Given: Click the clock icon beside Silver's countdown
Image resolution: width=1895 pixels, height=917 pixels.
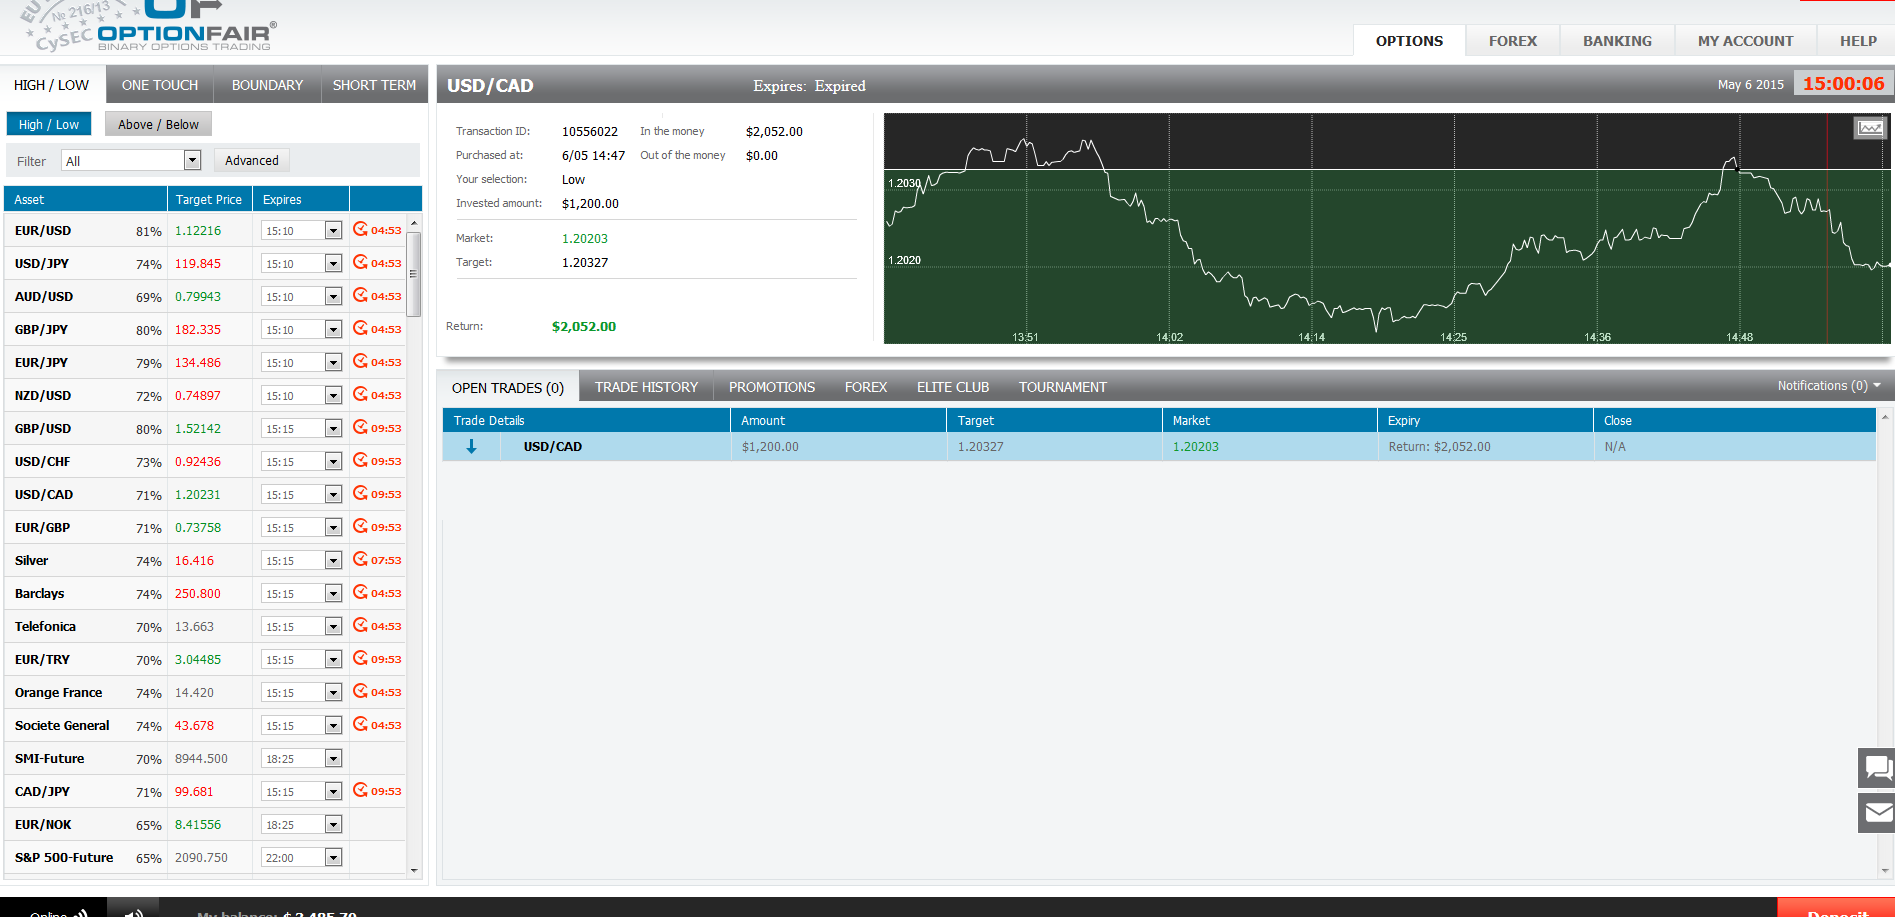Looking at the screenshot, I should click(x=360, y=559).
